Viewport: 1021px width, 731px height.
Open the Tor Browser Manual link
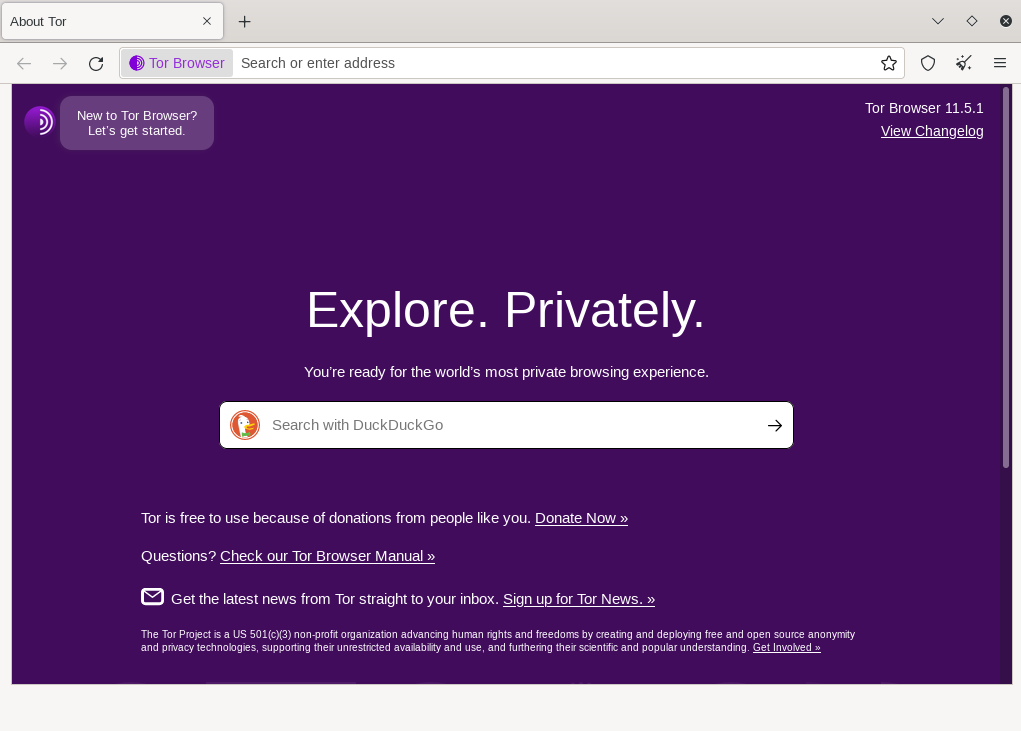point(328,556)
